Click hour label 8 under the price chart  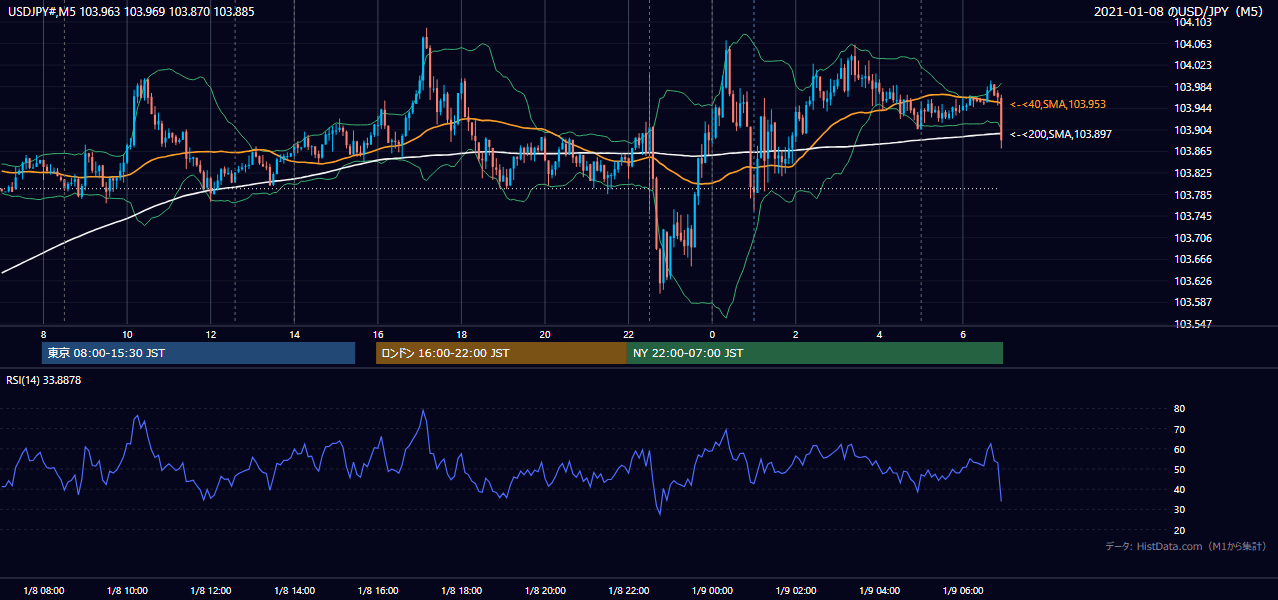(x=44, y=334)
